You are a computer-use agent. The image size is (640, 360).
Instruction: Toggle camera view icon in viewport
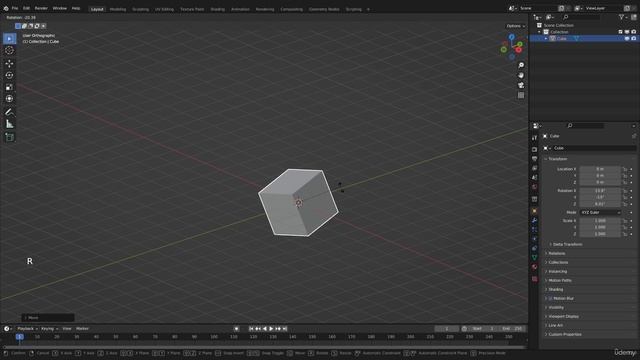tap(521, 85)
